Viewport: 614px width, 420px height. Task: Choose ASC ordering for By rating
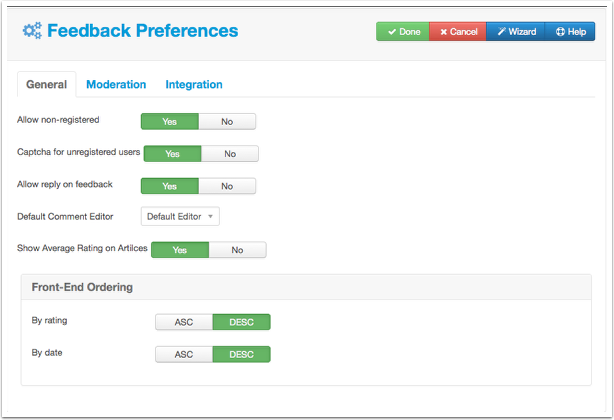point(184,322)
